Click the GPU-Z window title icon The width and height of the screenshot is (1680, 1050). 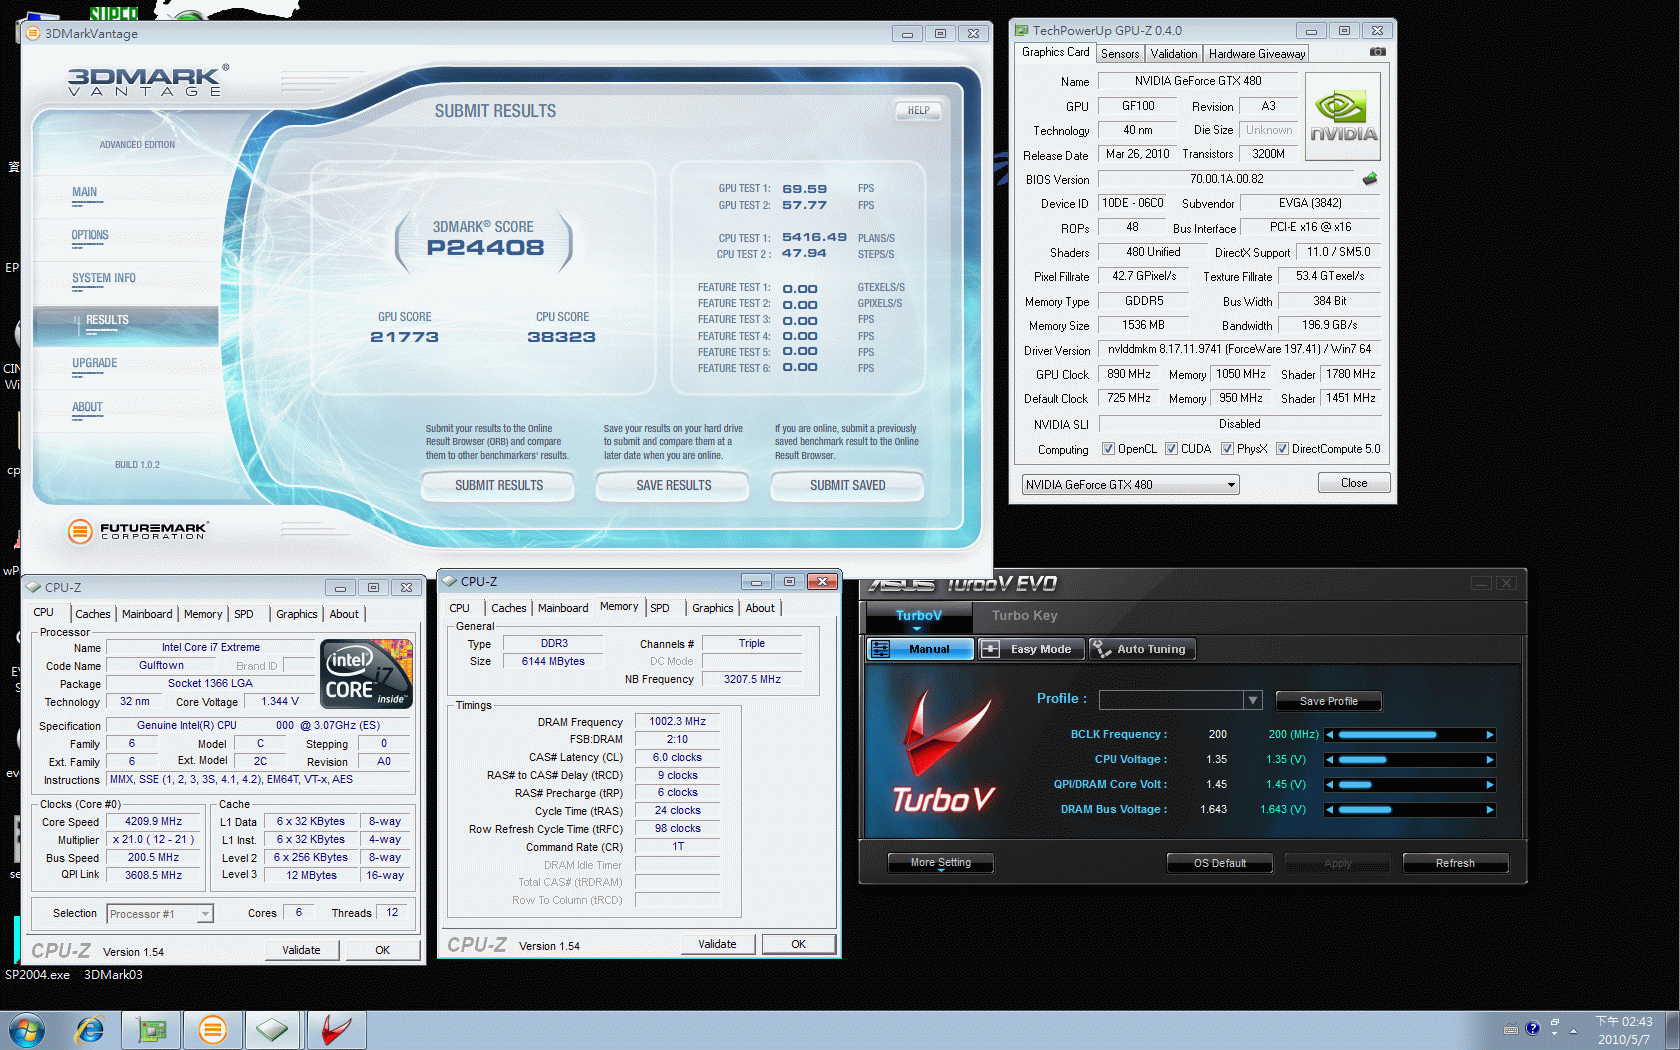[1021, 30]
